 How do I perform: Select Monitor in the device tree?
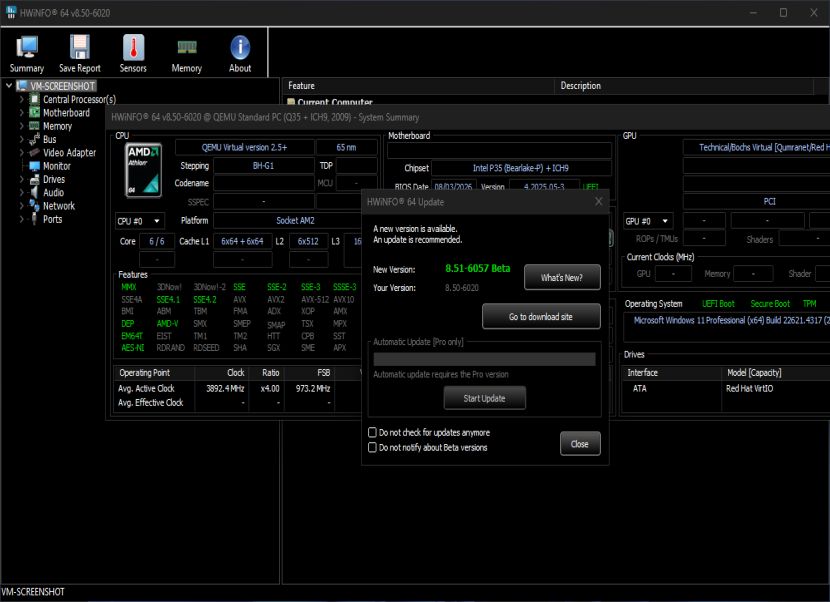click(x=57, y=166)
